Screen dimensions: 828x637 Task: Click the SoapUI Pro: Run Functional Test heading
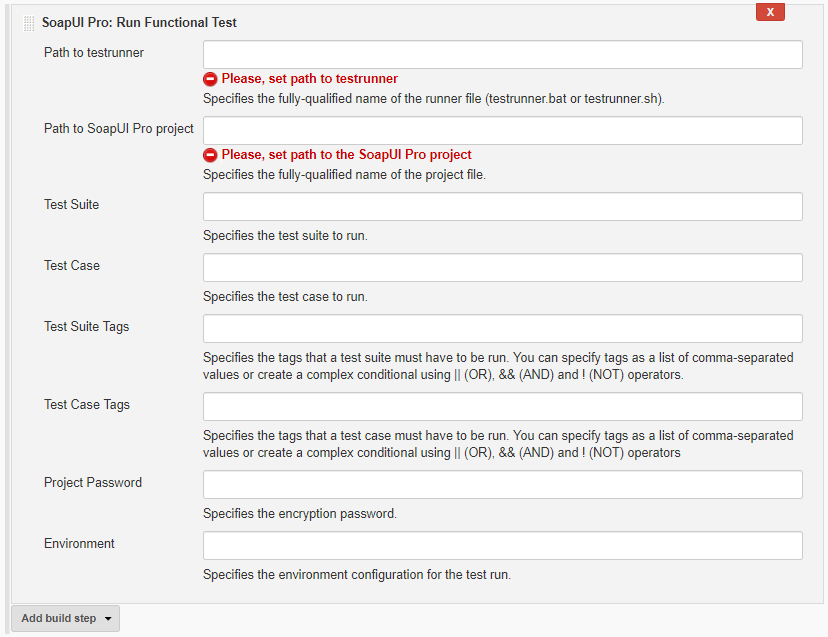click(139, 23)
